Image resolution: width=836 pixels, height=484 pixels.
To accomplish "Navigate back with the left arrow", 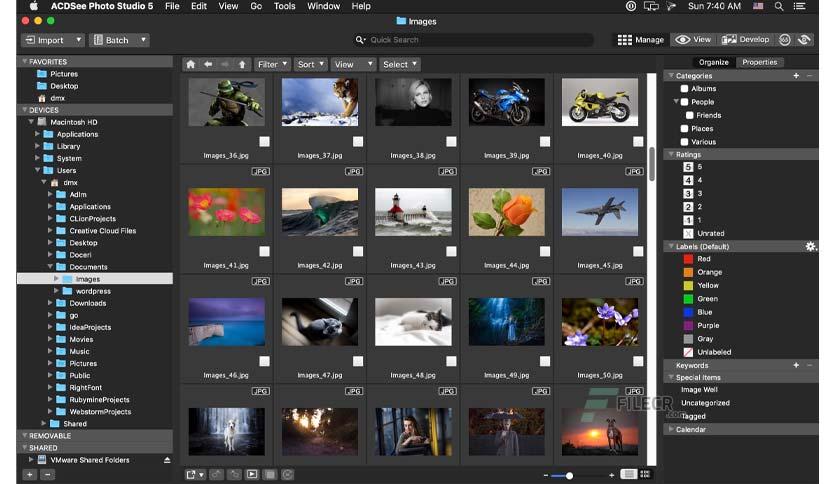I will coord(208,64).
